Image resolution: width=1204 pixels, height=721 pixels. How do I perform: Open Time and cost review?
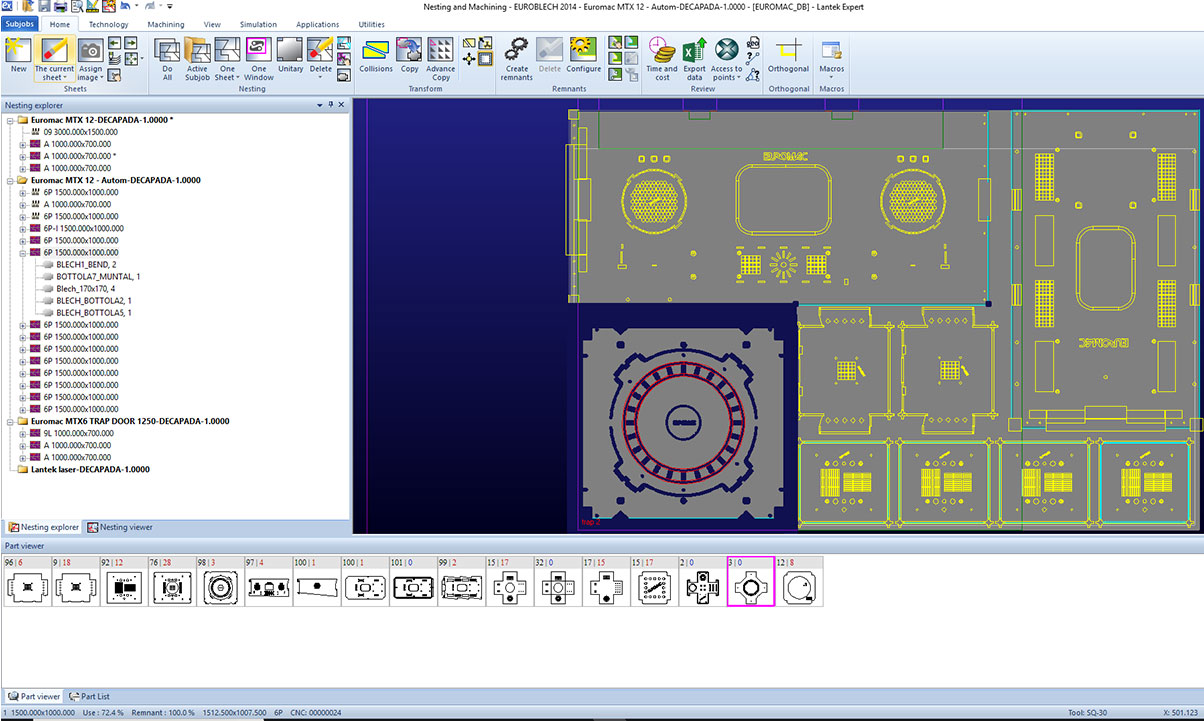pos(662,59)
